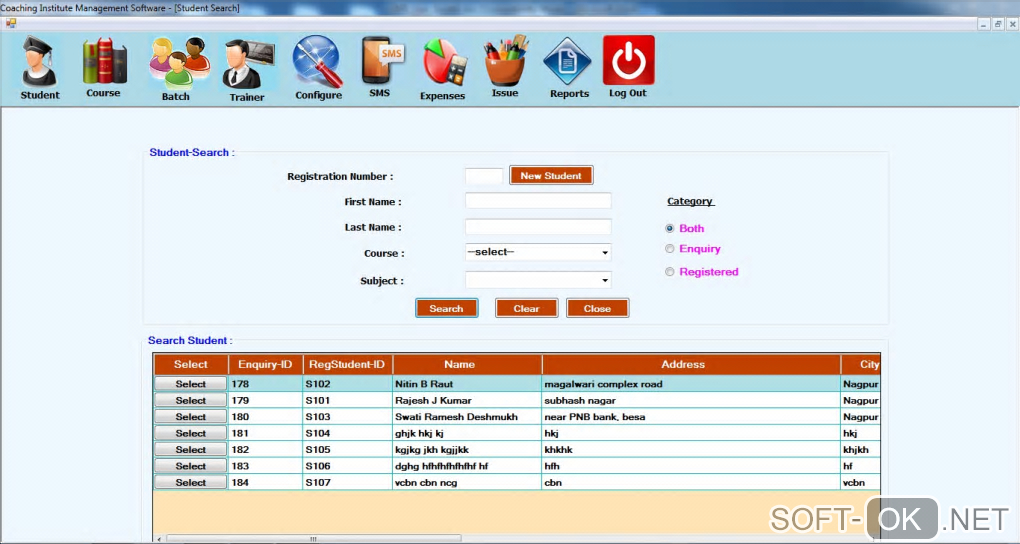Click the Search button
The image size is (1020, 544).
[x=446, y=308]
